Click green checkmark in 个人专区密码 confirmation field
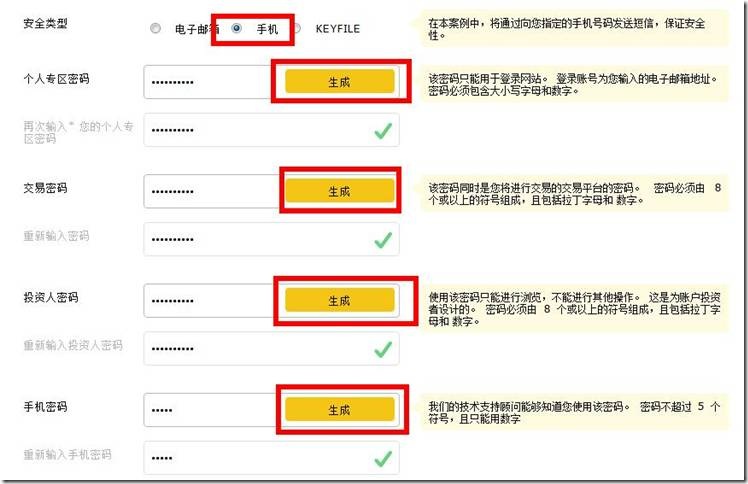 (x=383, y=131)
